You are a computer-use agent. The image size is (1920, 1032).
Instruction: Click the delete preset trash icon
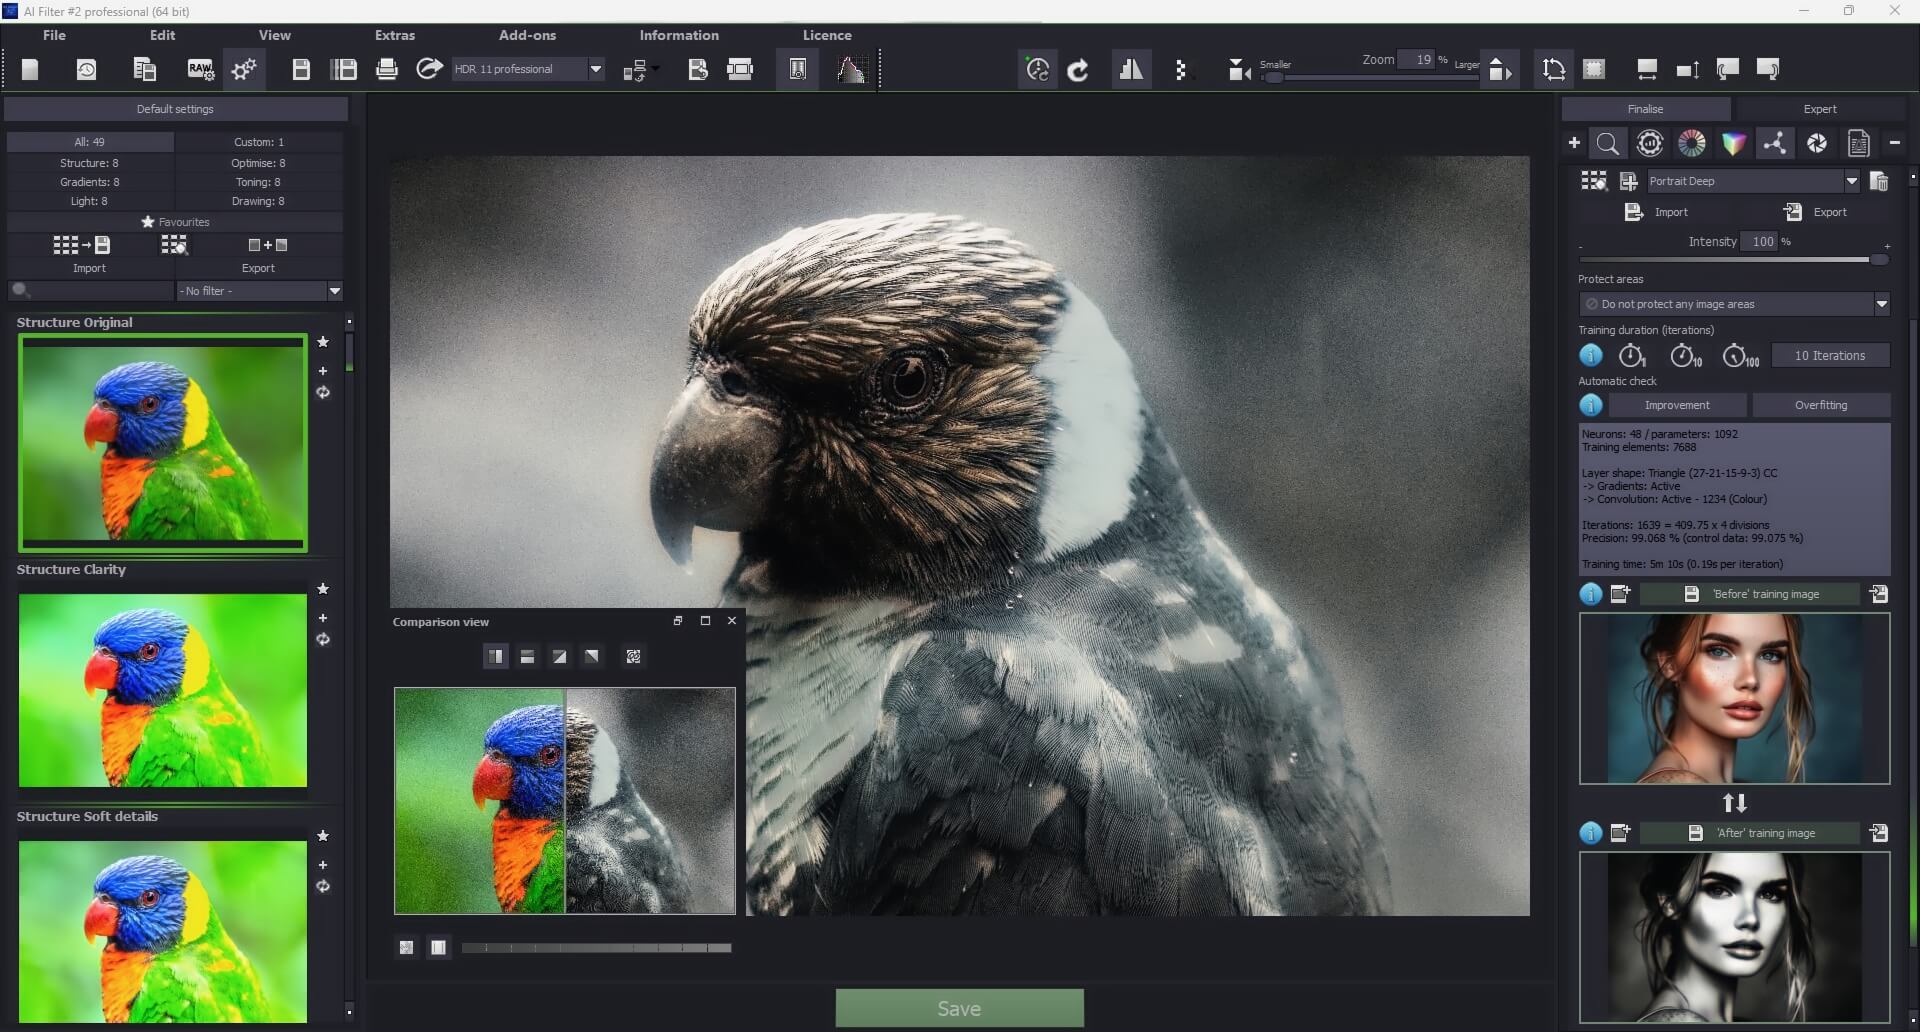[1879, 181]
